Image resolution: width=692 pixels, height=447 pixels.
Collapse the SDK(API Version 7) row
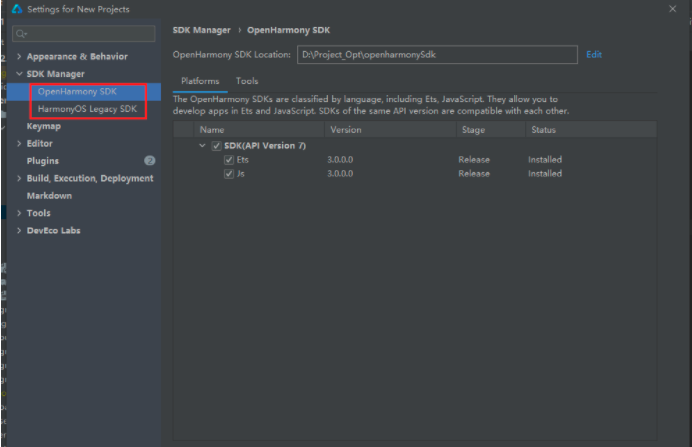click(202, 146)
